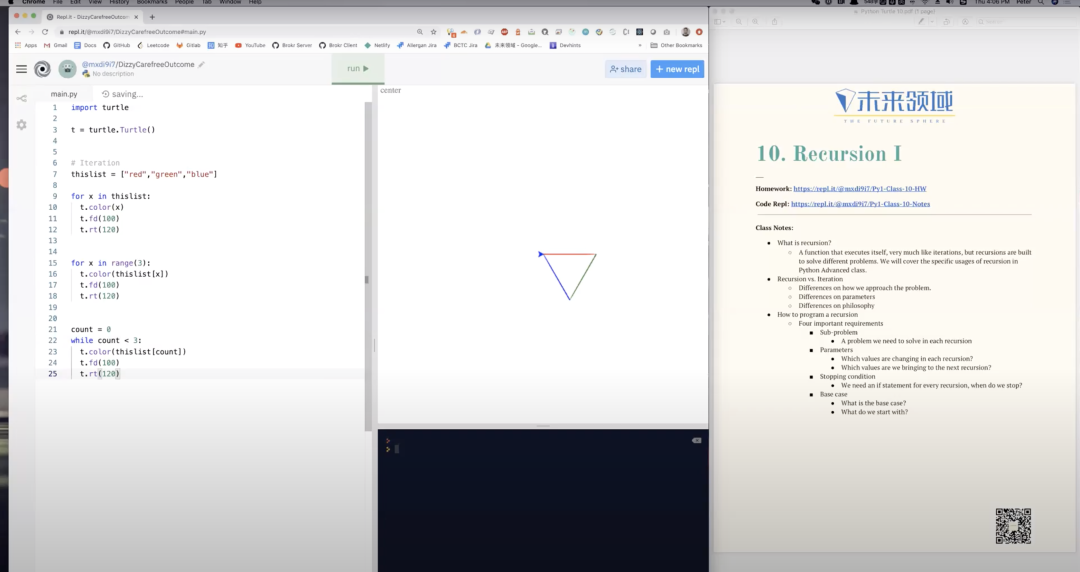Expand the Other Bookmarks folder

tap(677, 45)
